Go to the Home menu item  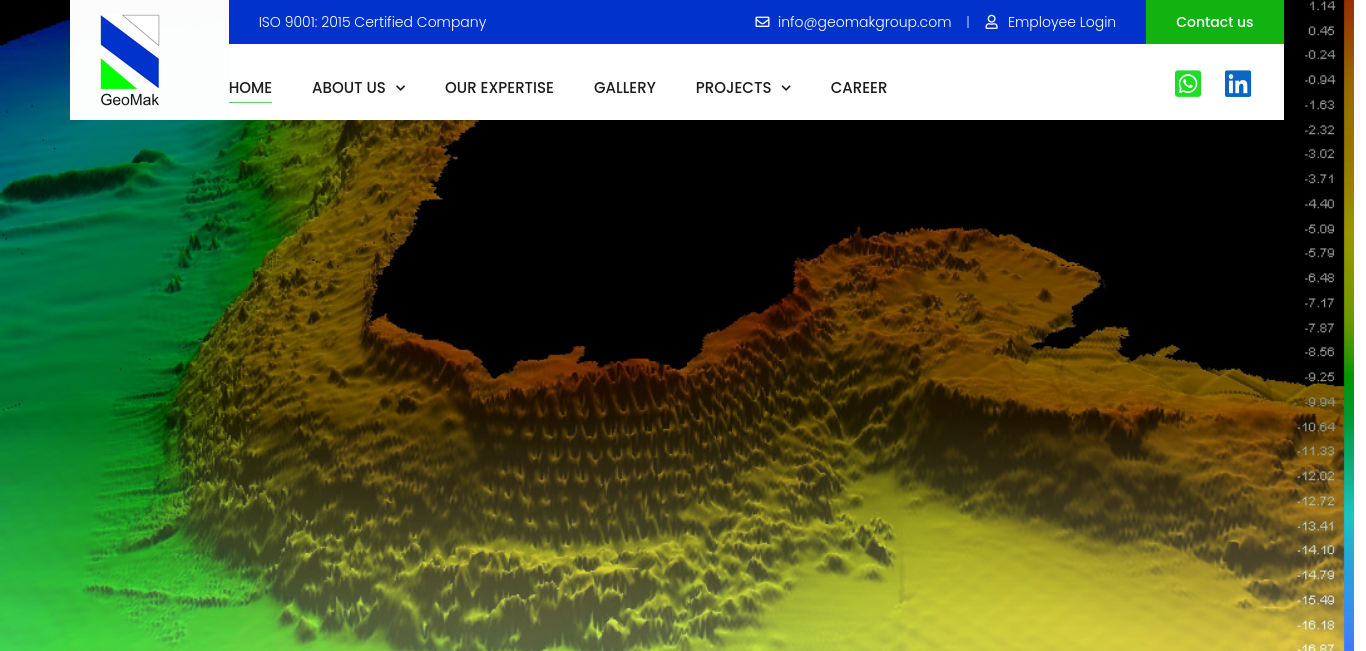click(x=250, y=88)
